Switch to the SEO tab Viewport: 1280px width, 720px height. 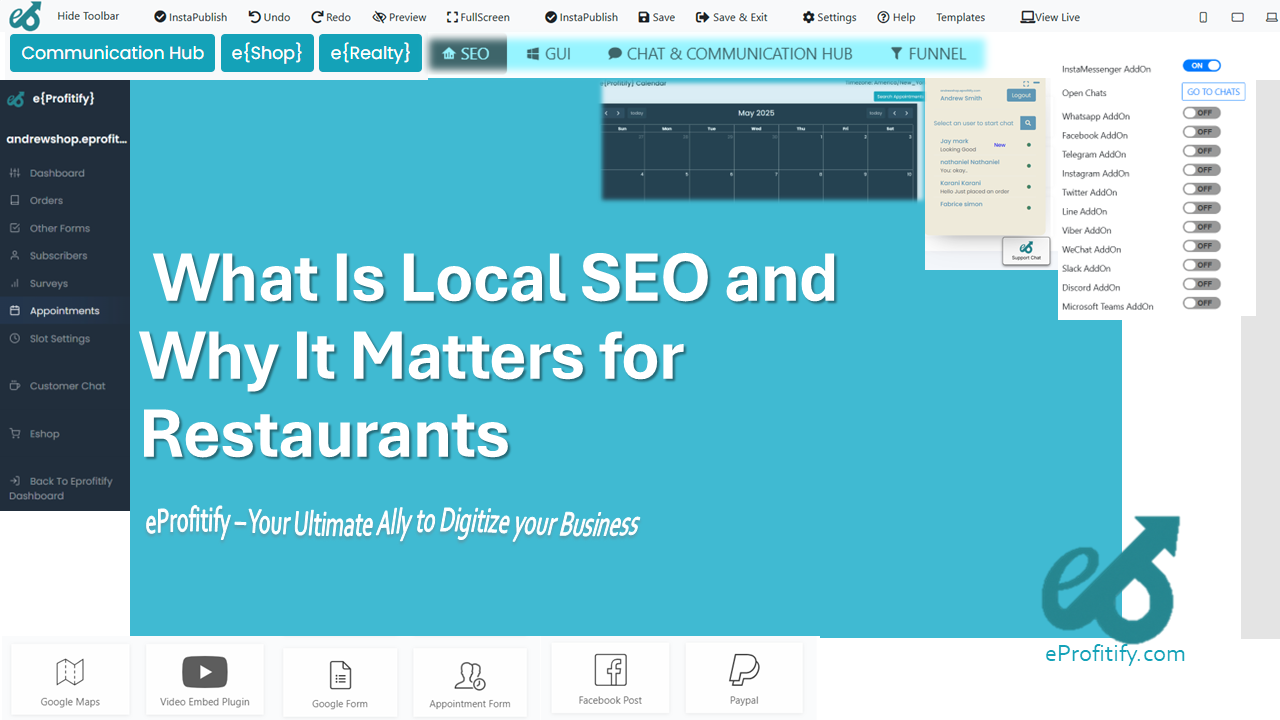tap(466, 54)
